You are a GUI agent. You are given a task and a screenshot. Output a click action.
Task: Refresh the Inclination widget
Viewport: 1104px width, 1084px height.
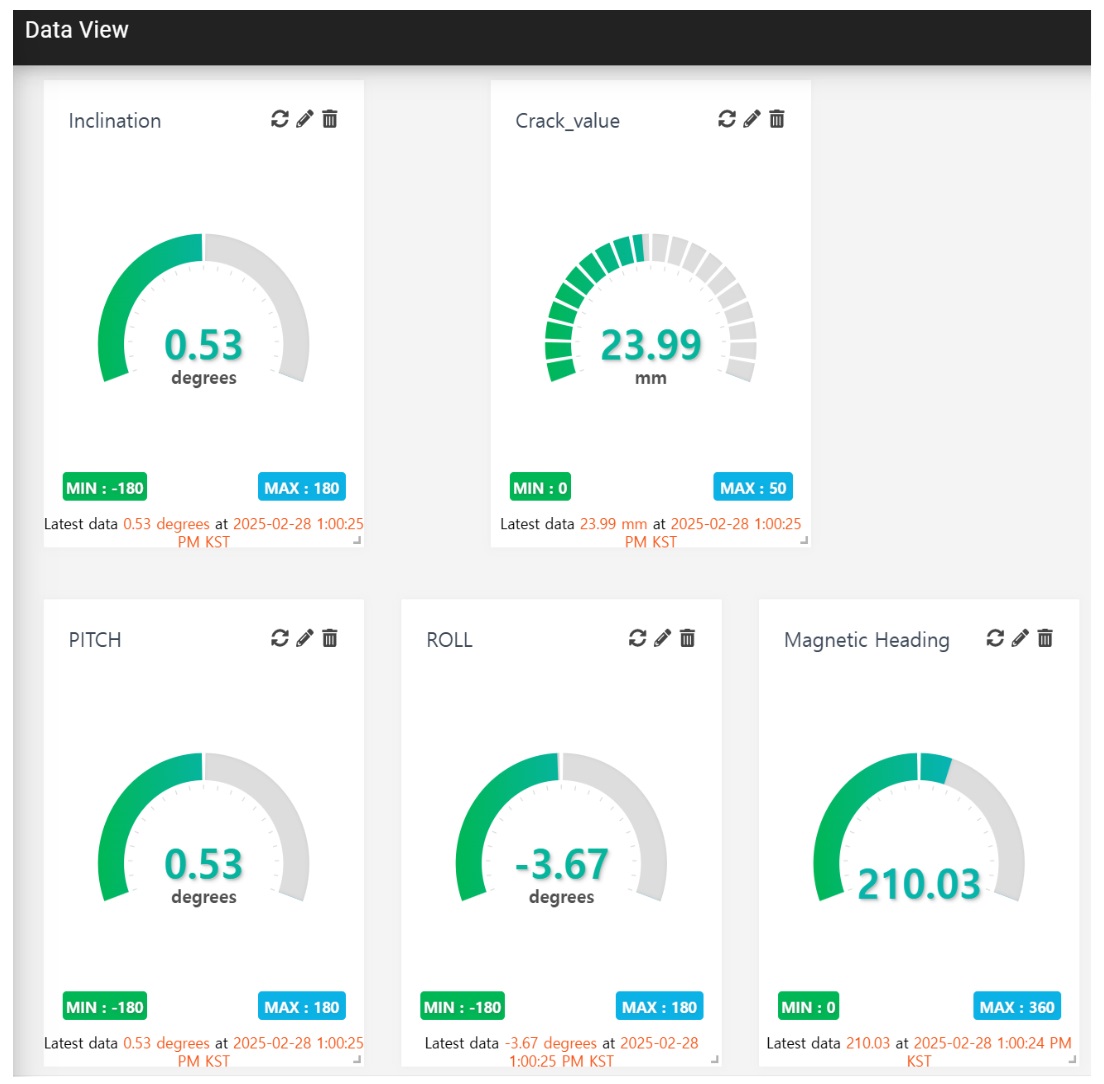(280, 119)
